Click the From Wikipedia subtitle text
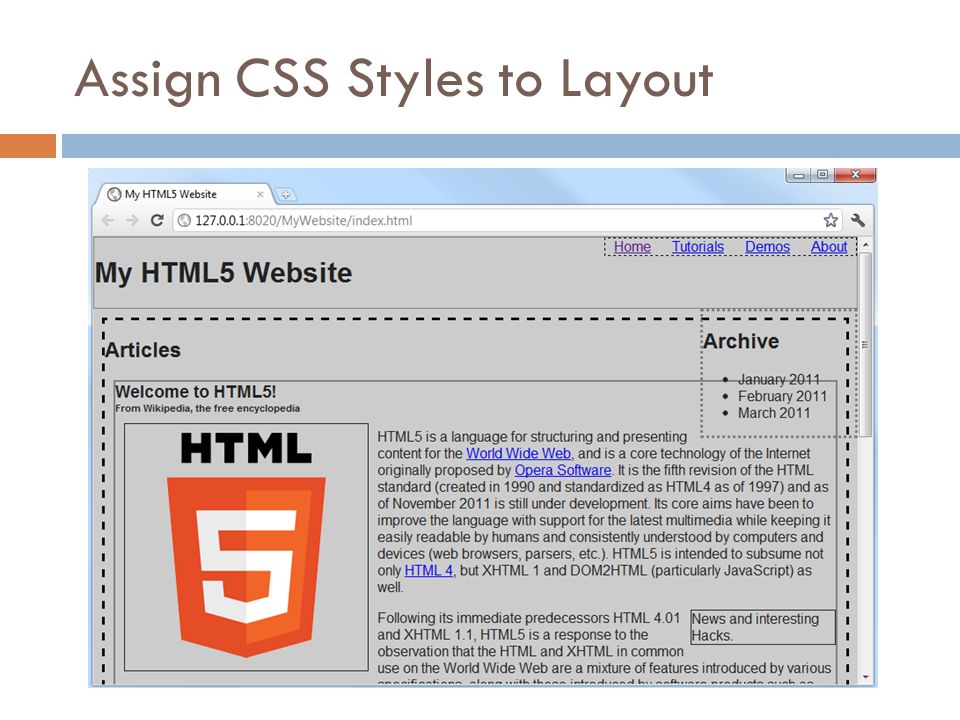The image size is (960, 720). (208, 408)
